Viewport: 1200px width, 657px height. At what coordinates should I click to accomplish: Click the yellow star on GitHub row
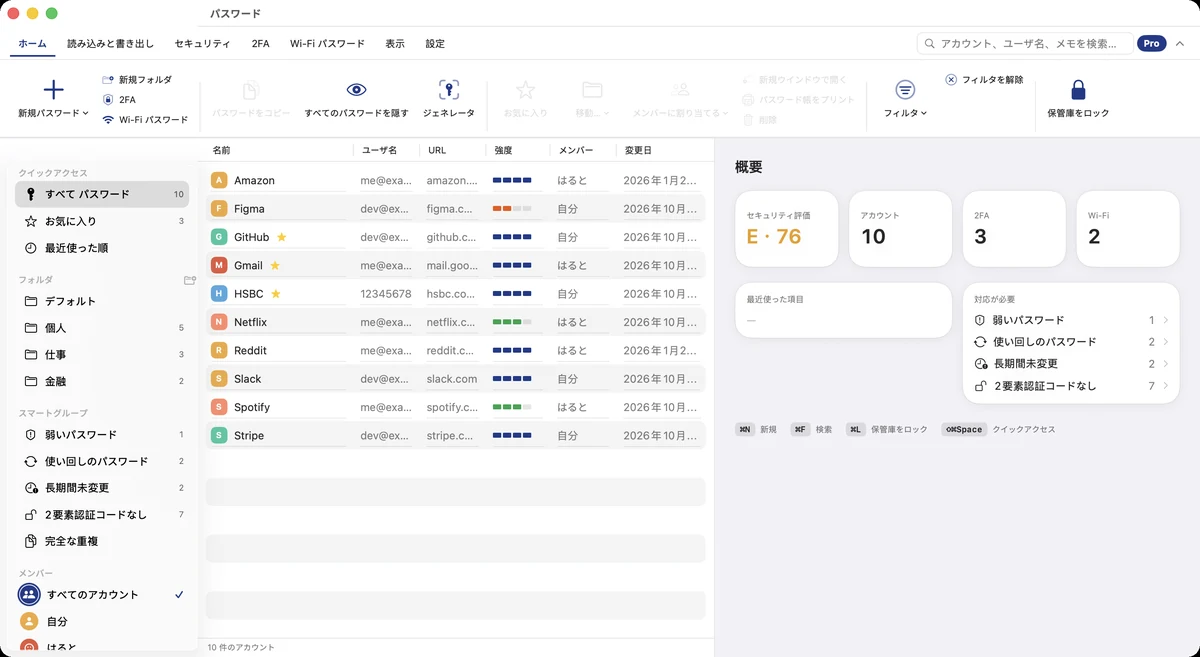(x=282, y=237)
